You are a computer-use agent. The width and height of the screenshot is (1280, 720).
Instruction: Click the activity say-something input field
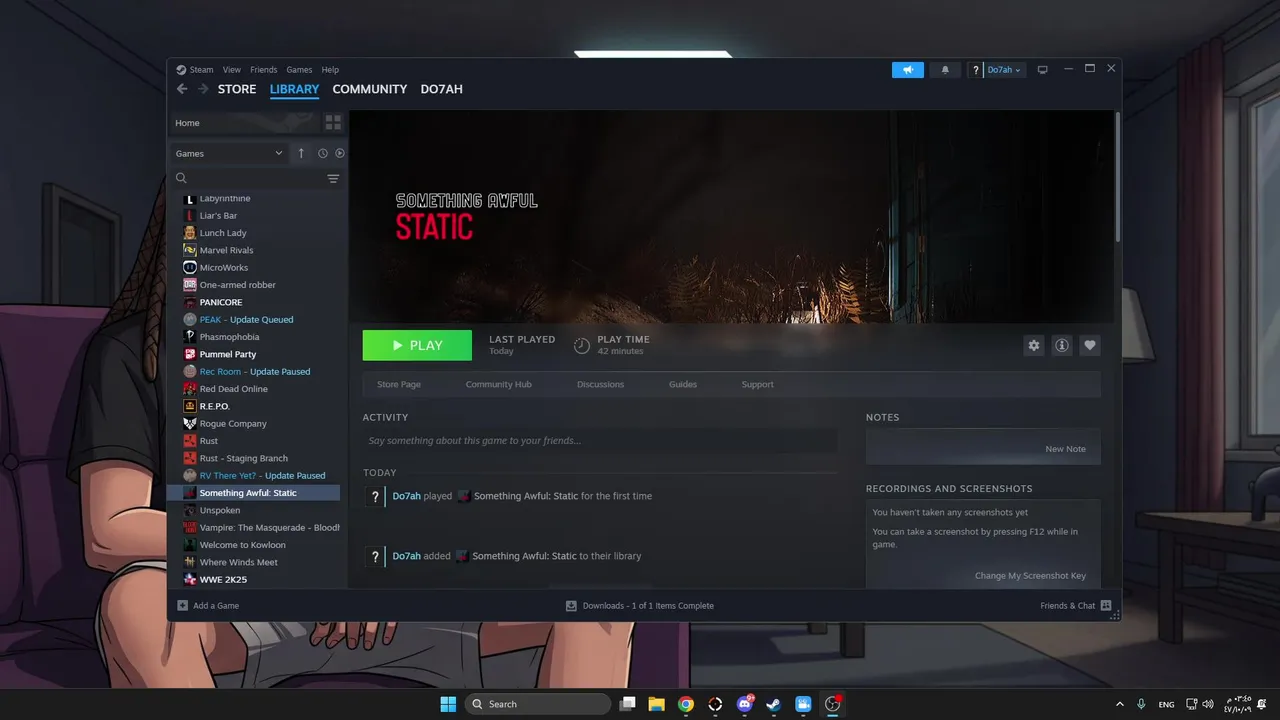[600, 441]
